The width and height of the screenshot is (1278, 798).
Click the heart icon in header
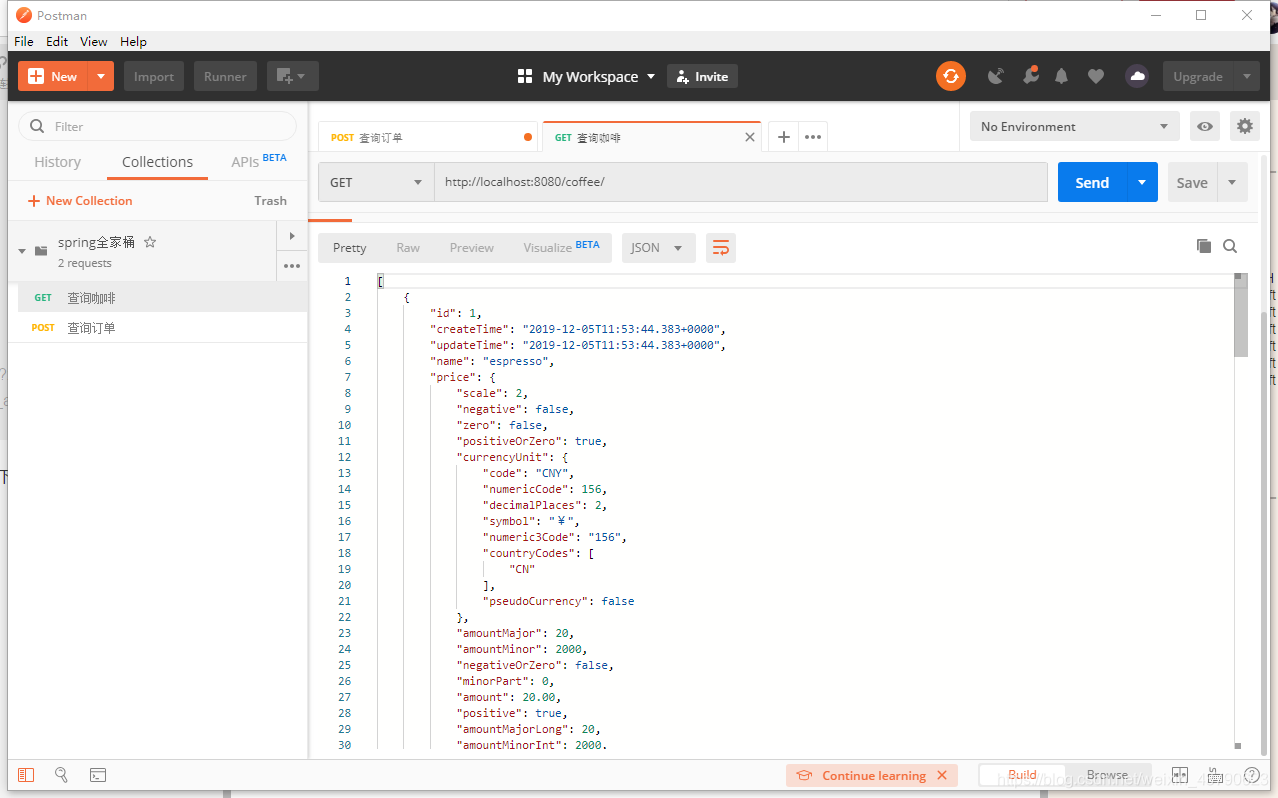pos(1096,76)
